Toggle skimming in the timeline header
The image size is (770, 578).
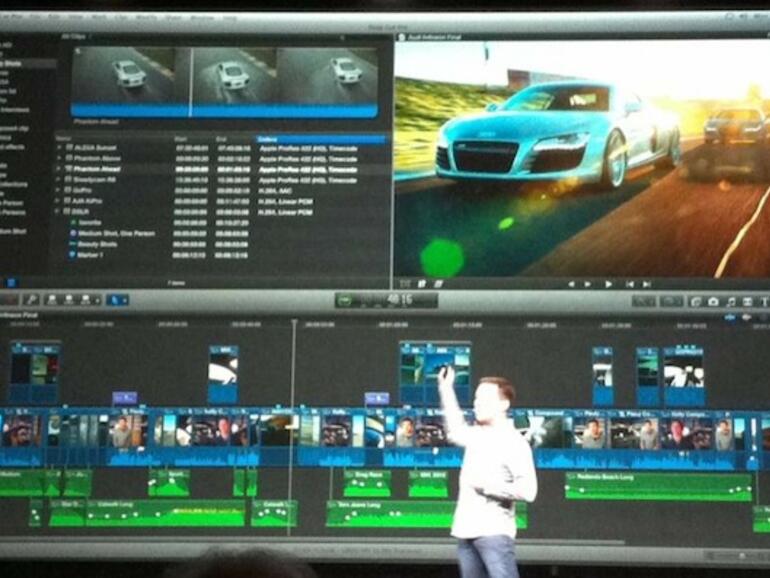pyautogui.click(x=730, y=318)
